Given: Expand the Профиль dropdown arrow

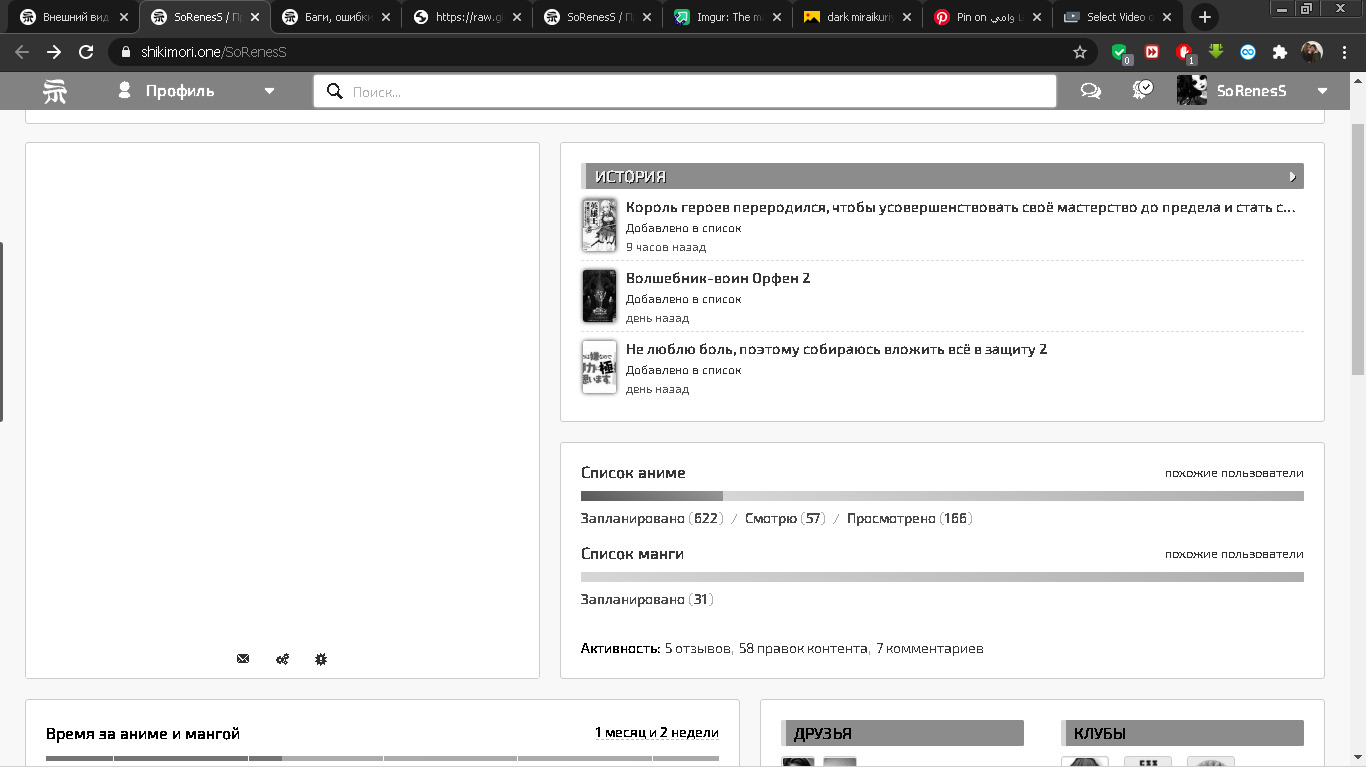Looking at the screenshot, I should click(269, 91).
